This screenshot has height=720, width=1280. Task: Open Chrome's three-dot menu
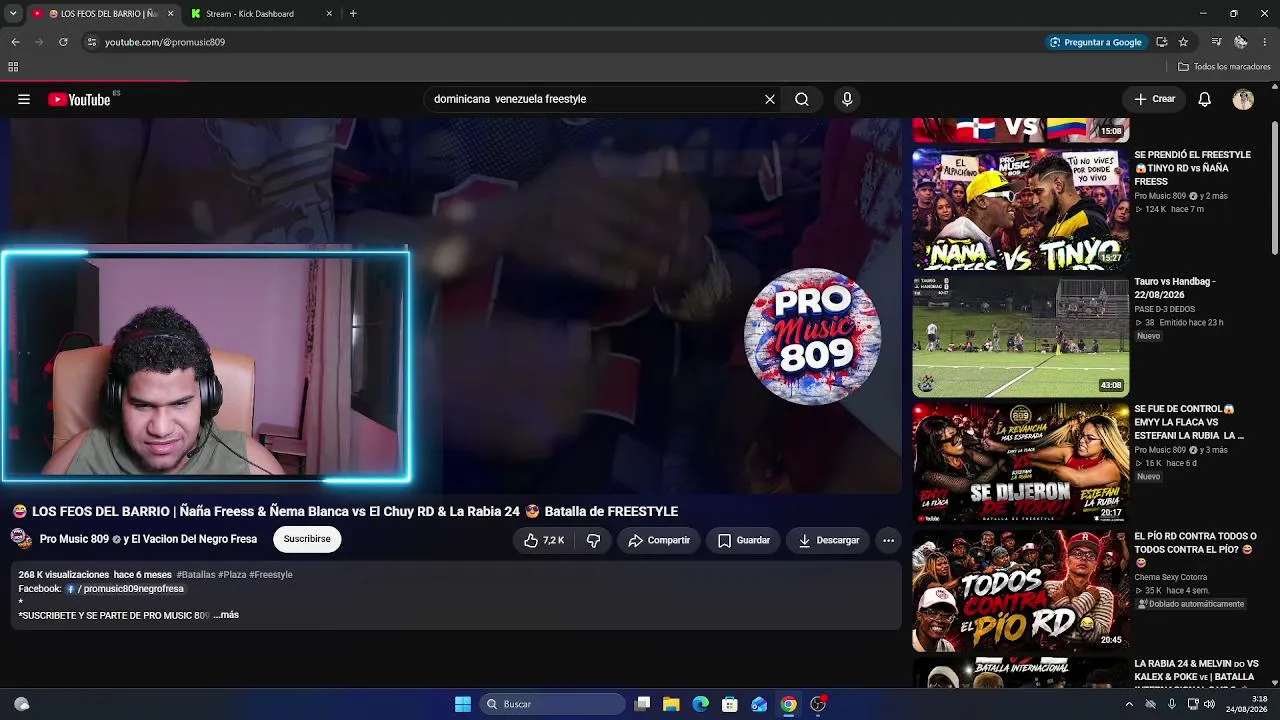[1265, 42]
